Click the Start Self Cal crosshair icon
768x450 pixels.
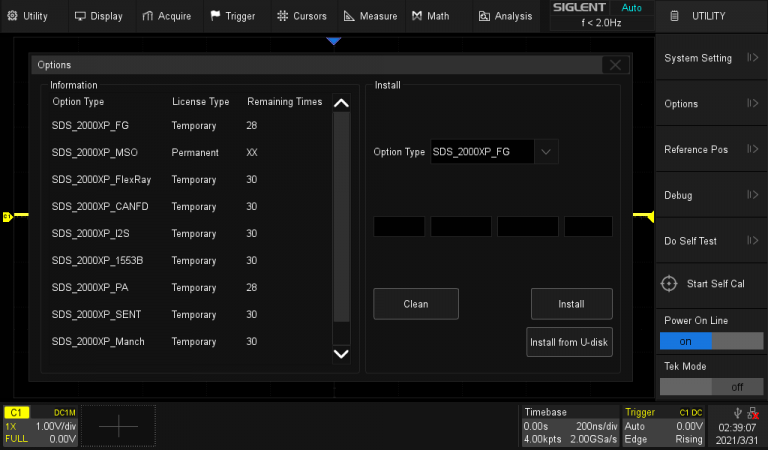[670, 284]
